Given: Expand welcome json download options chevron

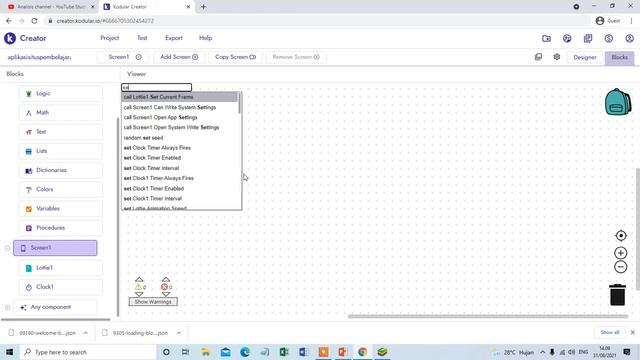Looking at the screenshot, I should 85,333.
